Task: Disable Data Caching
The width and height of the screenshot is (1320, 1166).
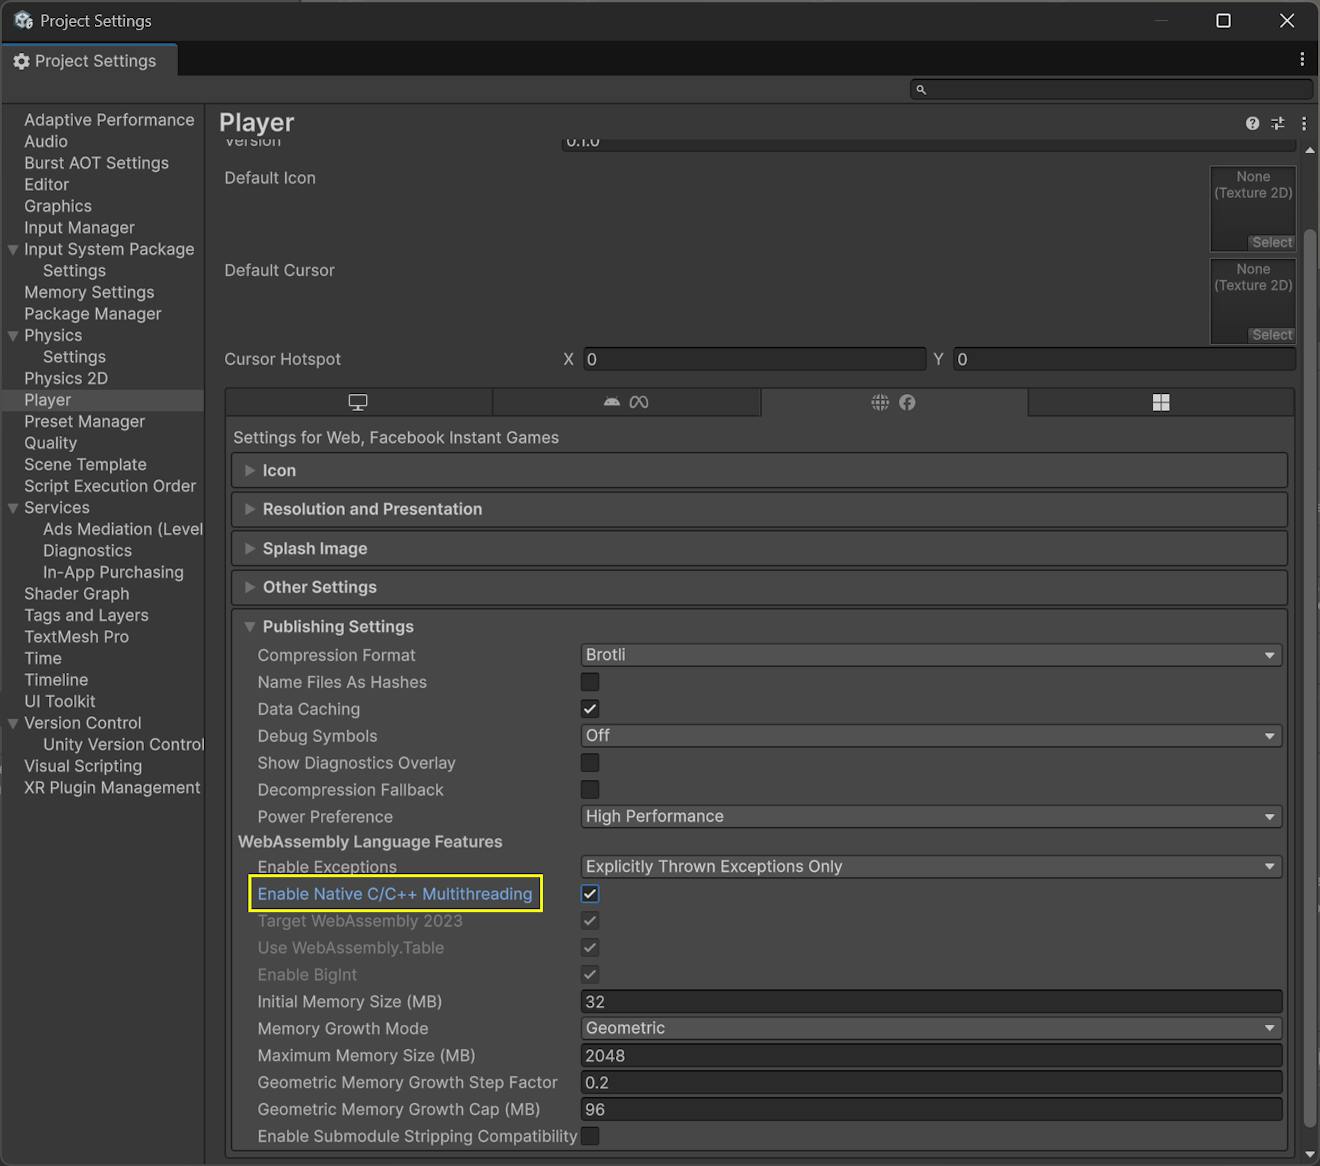Action: pyautogui.click(x=590, y=708)
